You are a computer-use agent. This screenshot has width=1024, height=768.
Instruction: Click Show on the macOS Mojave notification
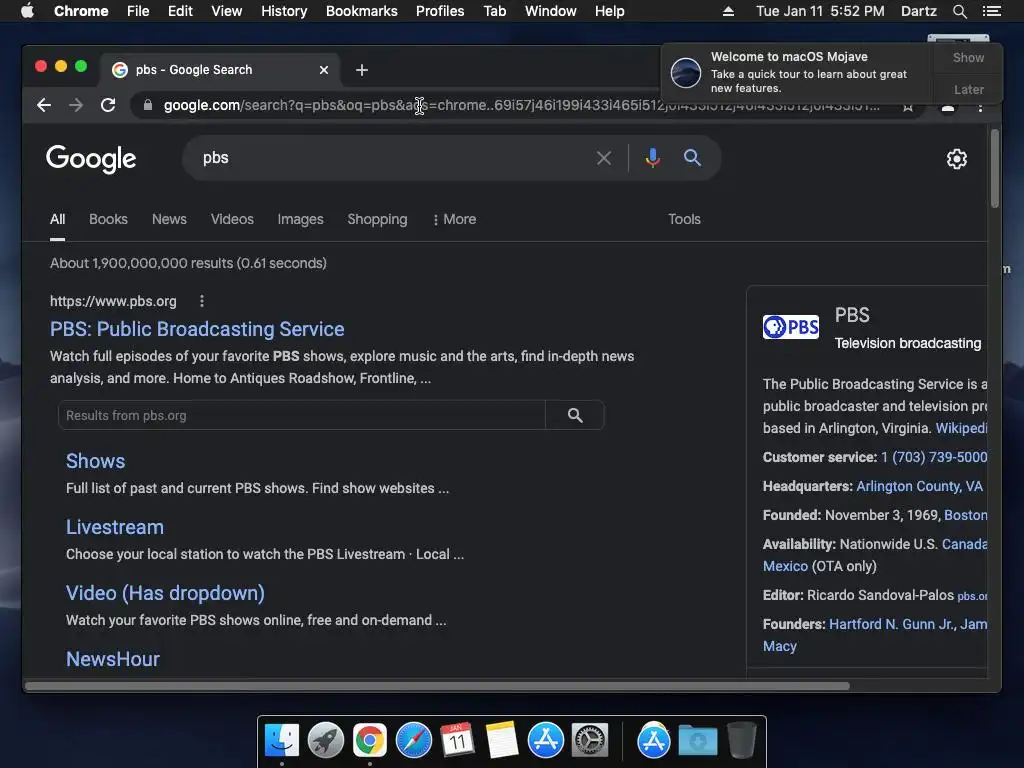pyautogui.click(x=968, y=57)
